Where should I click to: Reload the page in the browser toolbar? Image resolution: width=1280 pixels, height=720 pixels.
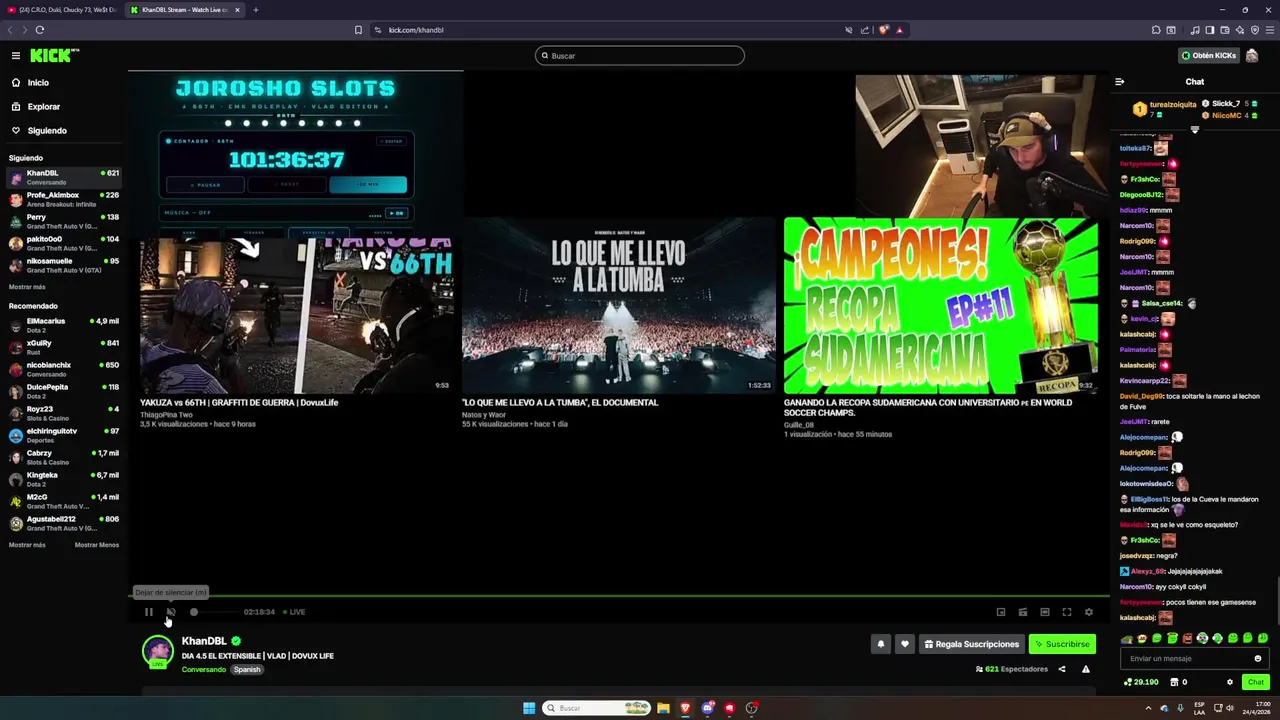tap(40, 30)
